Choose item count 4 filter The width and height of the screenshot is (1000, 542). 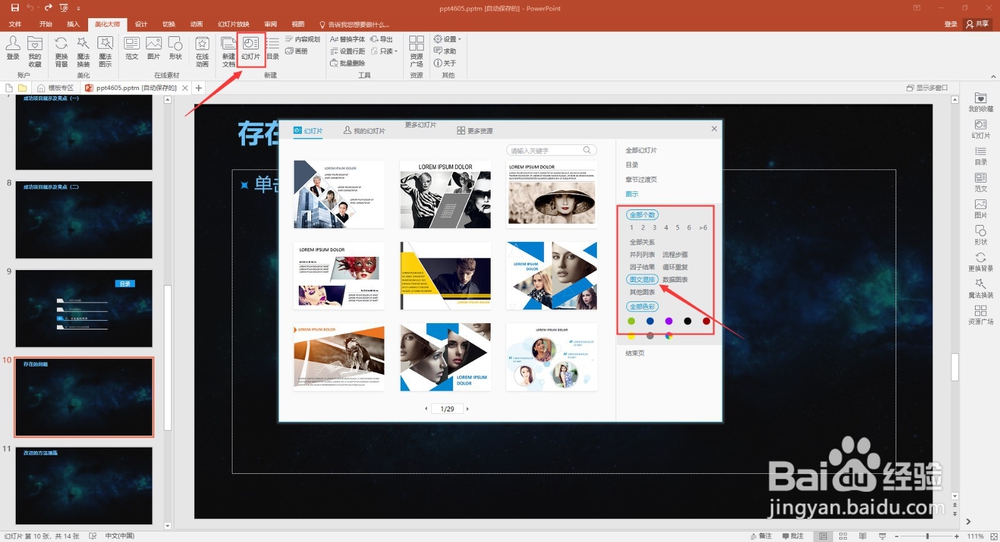[666, 228]
